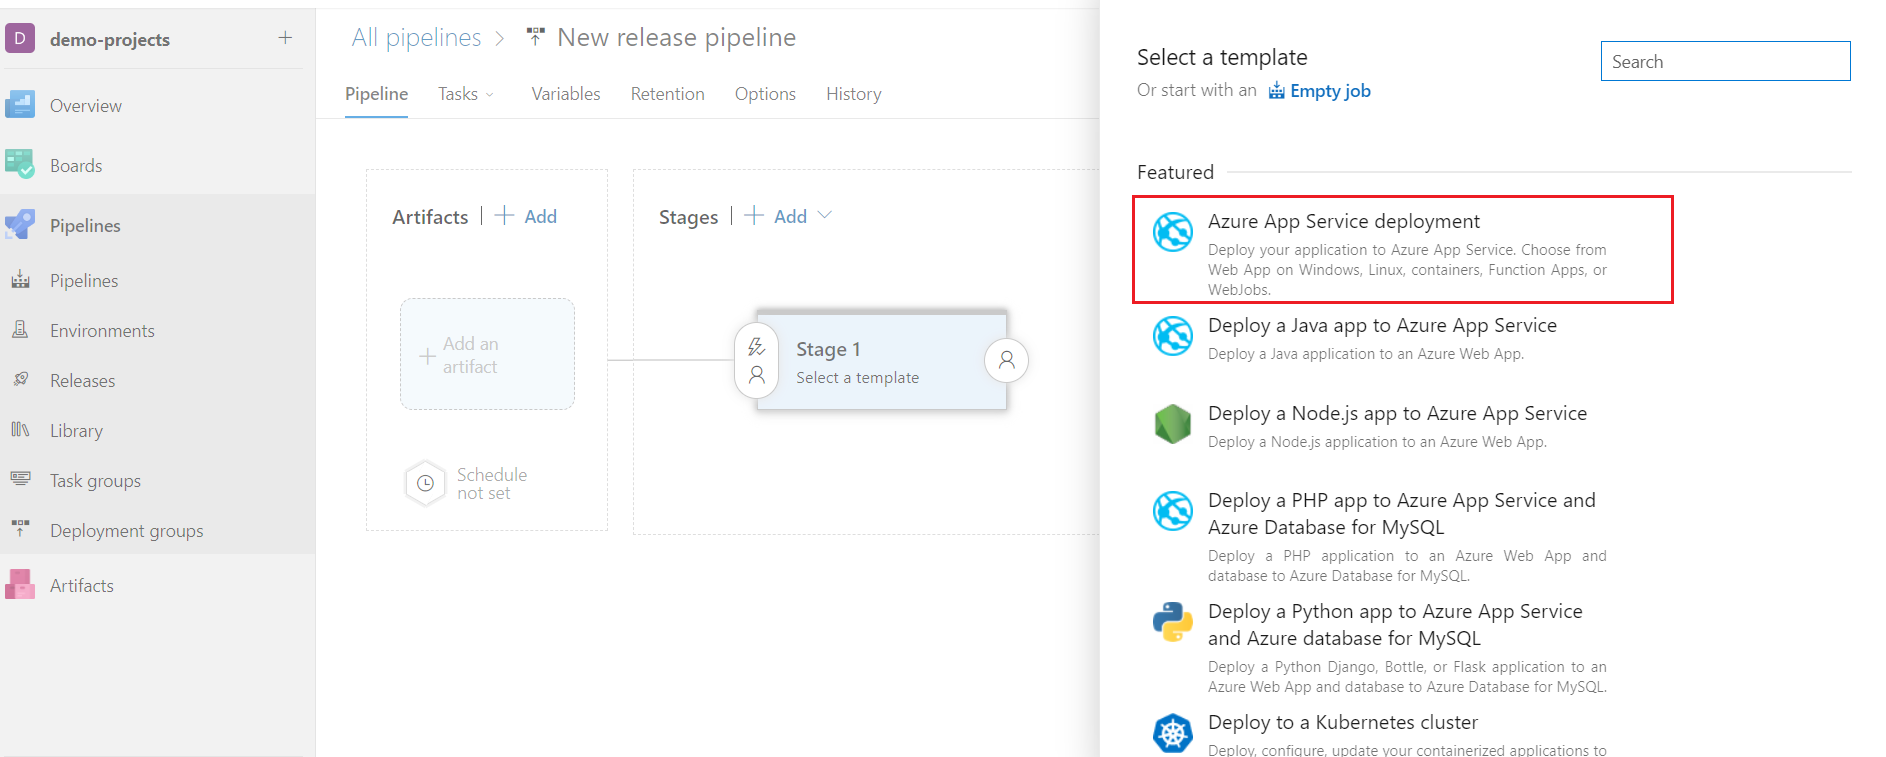Open Overview via its sidebar icon

20,105
